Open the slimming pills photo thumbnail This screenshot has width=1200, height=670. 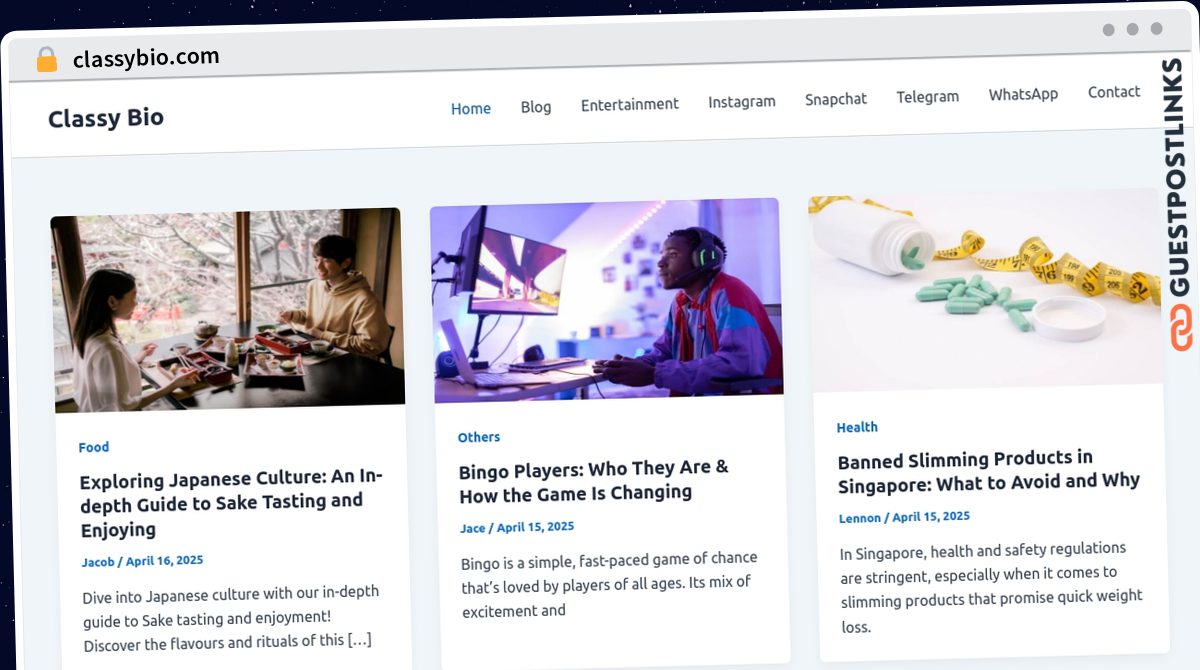pyautogui.click(x=986, y=291)
